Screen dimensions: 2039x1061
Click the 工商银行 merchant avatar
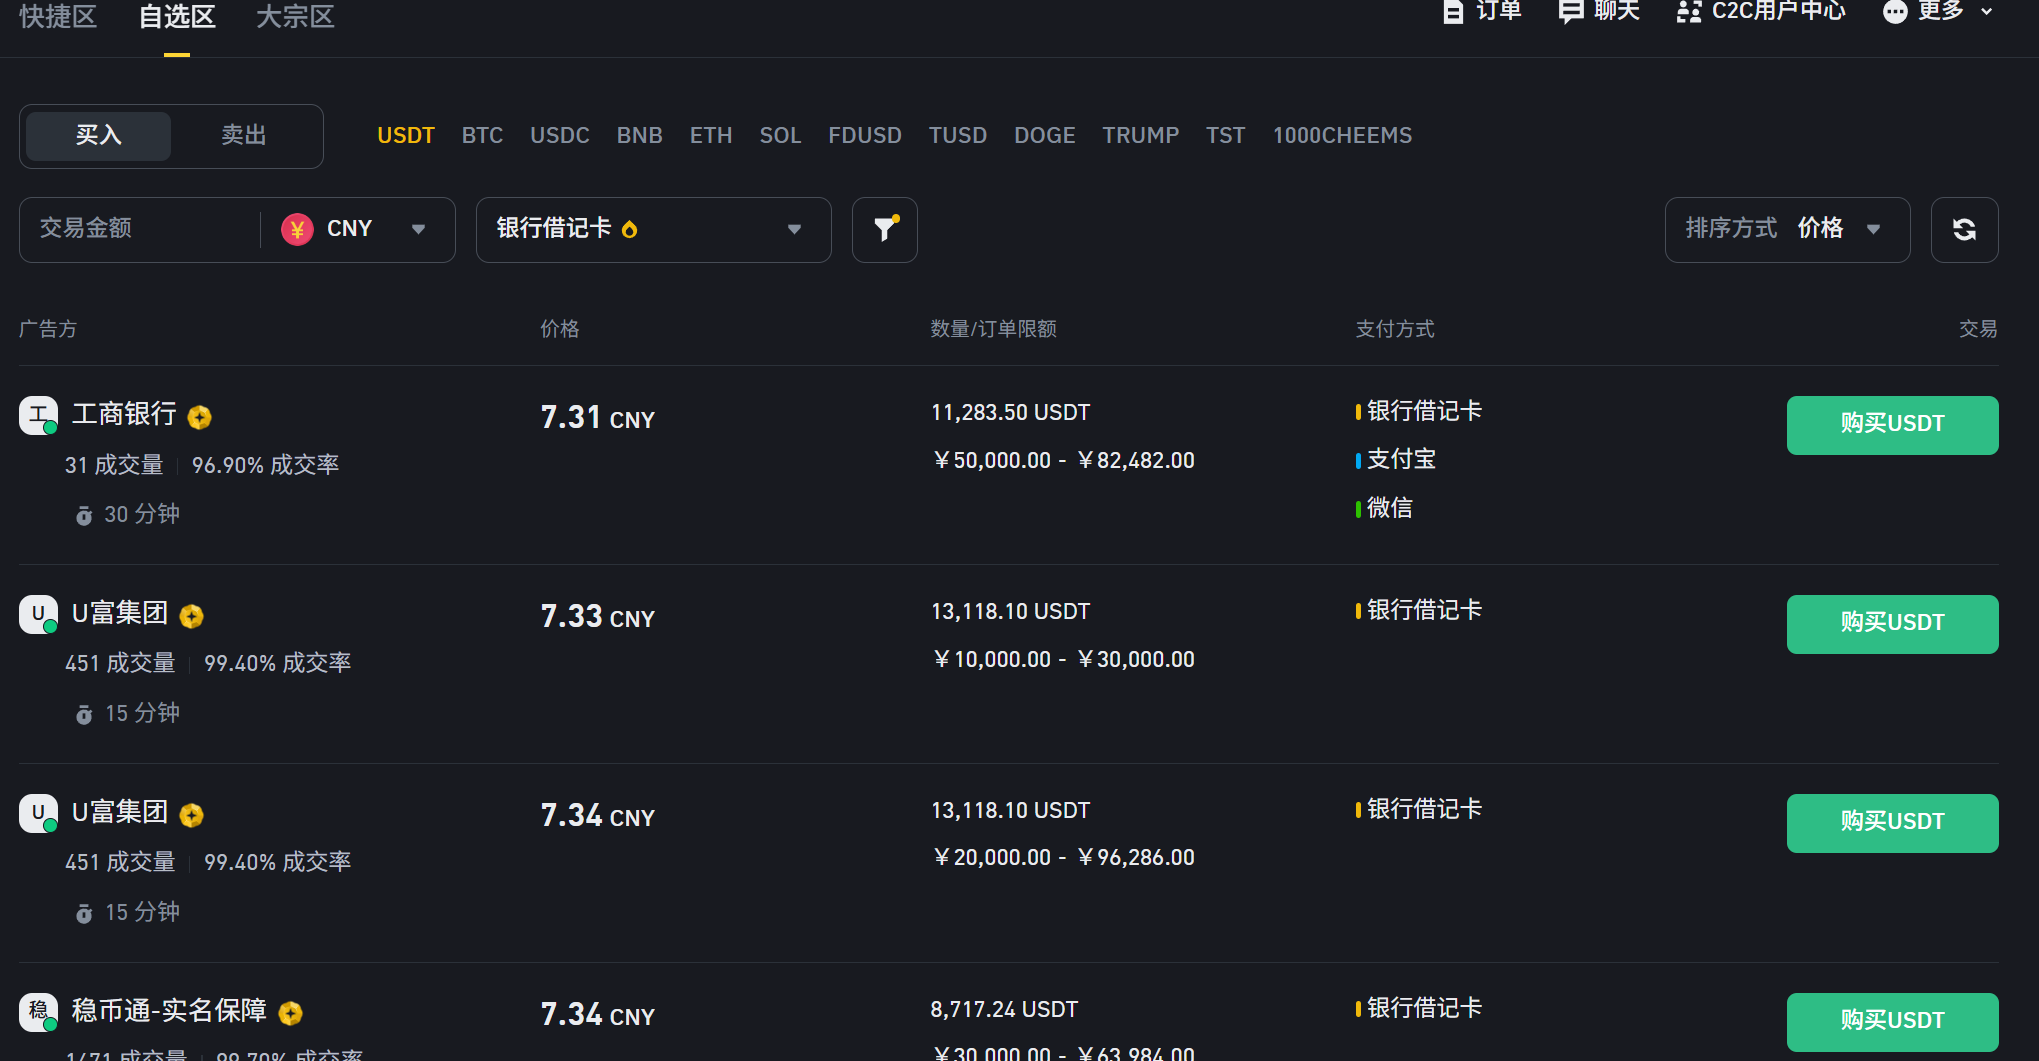[x=38, y=415]
